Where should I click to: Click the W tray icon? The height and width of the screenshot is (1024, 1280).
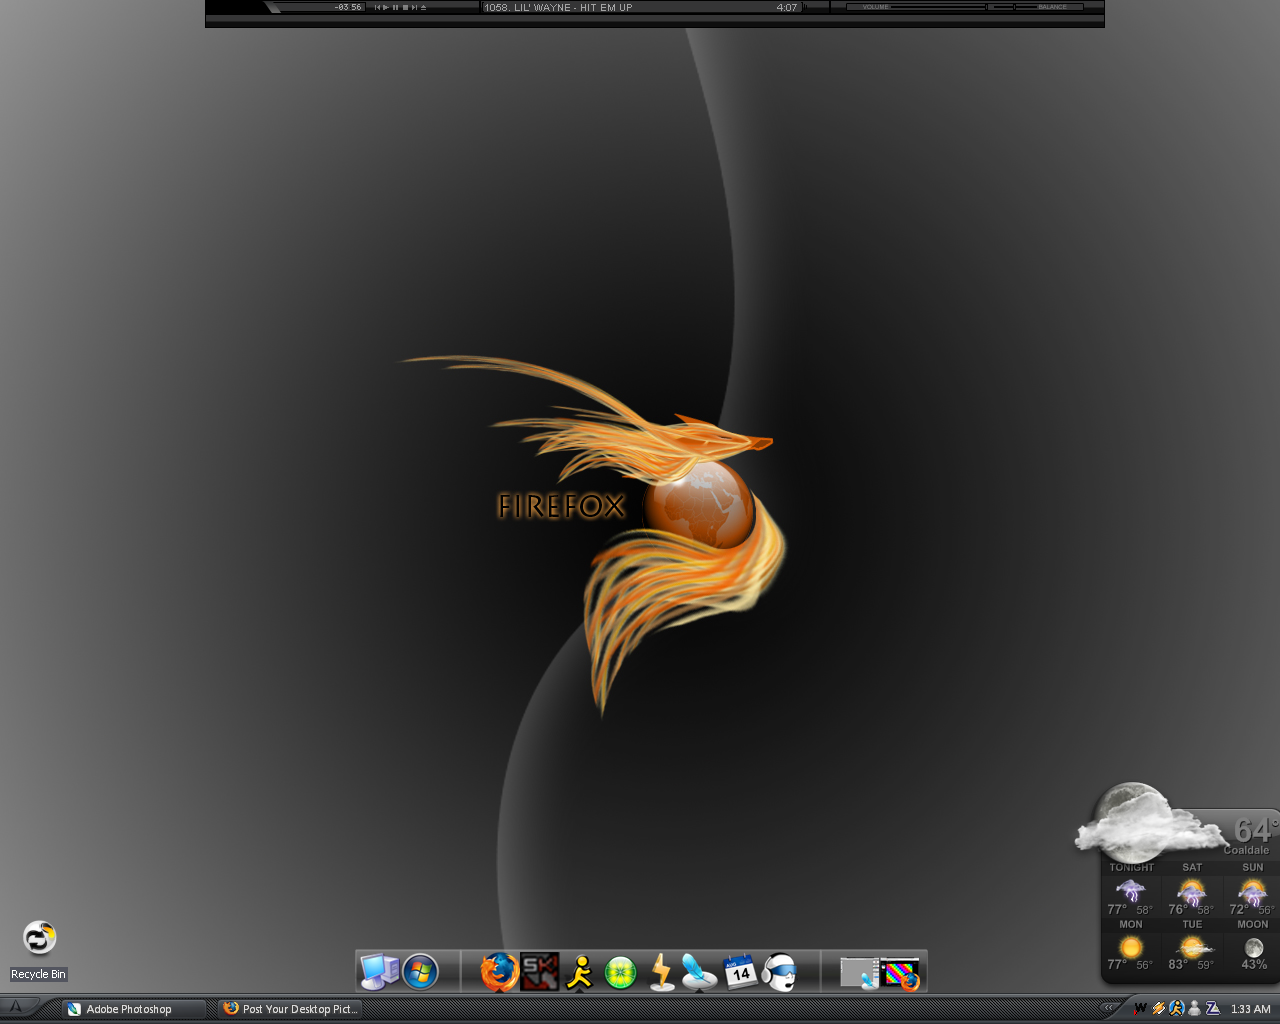pyautogui.click(x=1140, y=1008)
